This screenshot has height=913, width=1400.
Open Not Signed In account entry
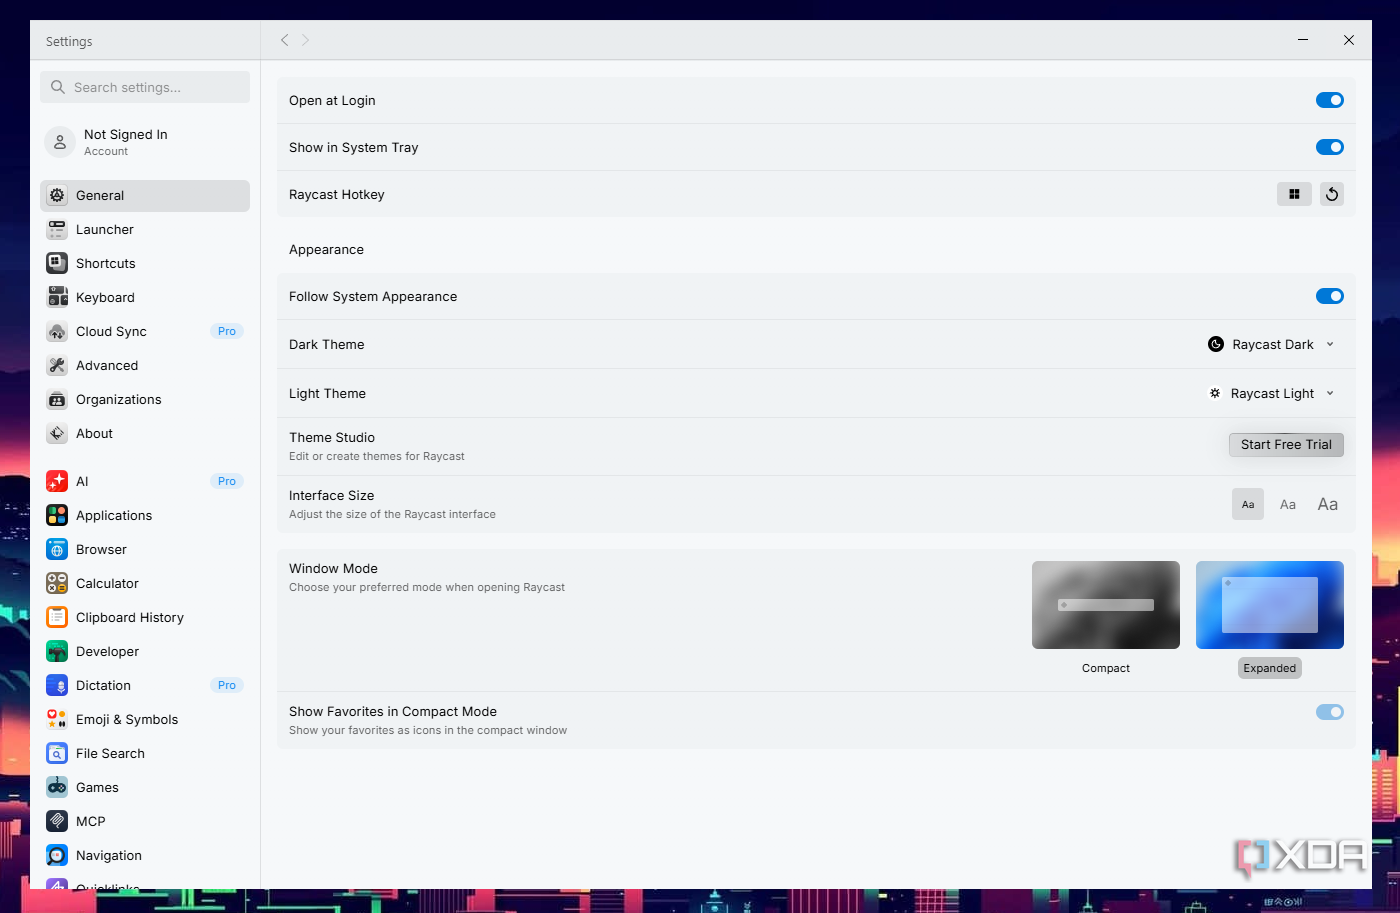click(x=145, y=142)
